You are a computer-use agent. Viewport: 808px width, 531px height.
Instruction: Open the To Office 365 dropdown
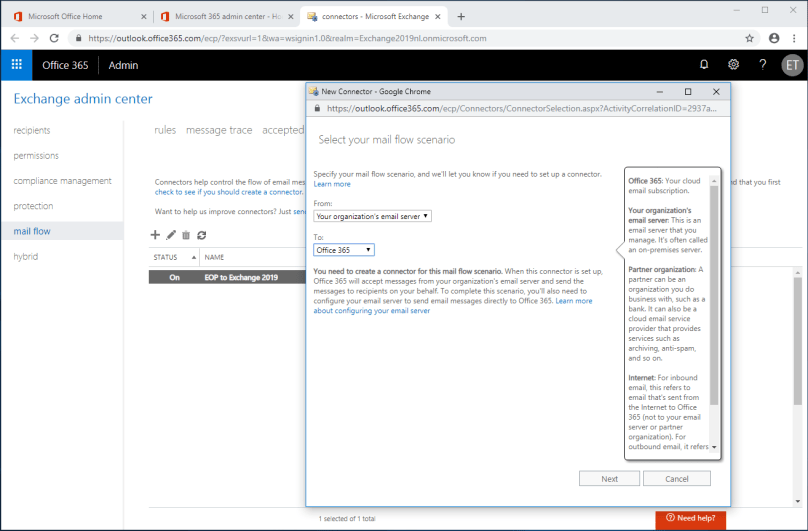coord(343,249)
